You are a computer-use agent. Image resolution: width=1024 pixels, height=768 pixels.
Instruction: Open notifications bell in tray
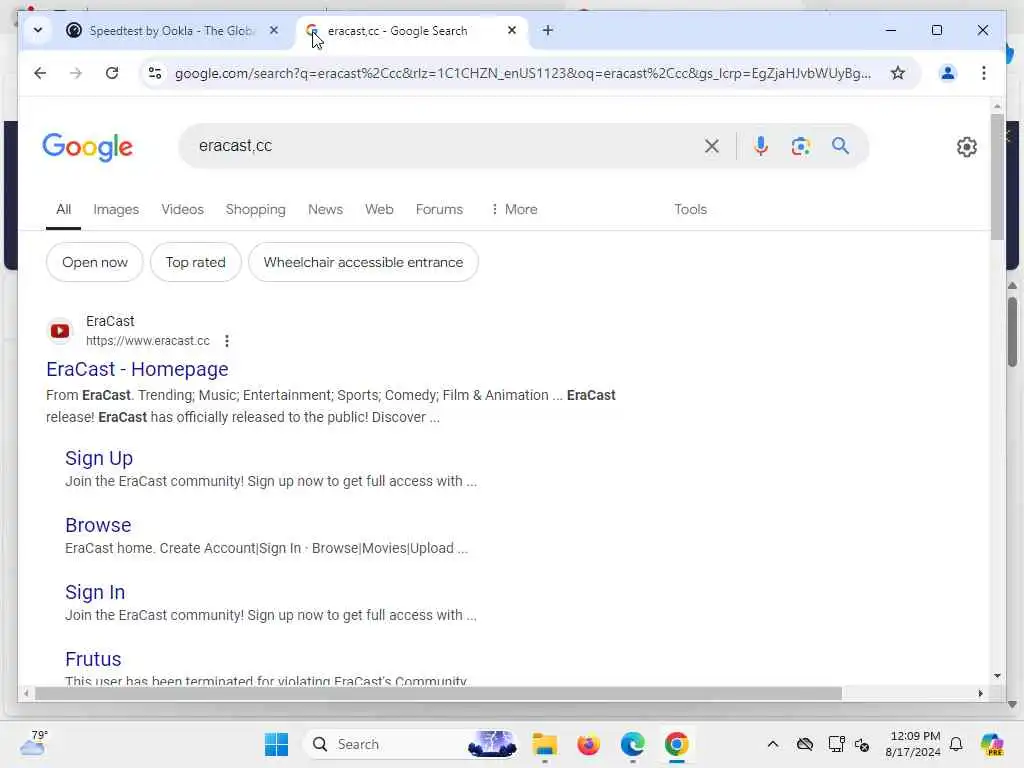pyautogui.click(x=956, y=744)
